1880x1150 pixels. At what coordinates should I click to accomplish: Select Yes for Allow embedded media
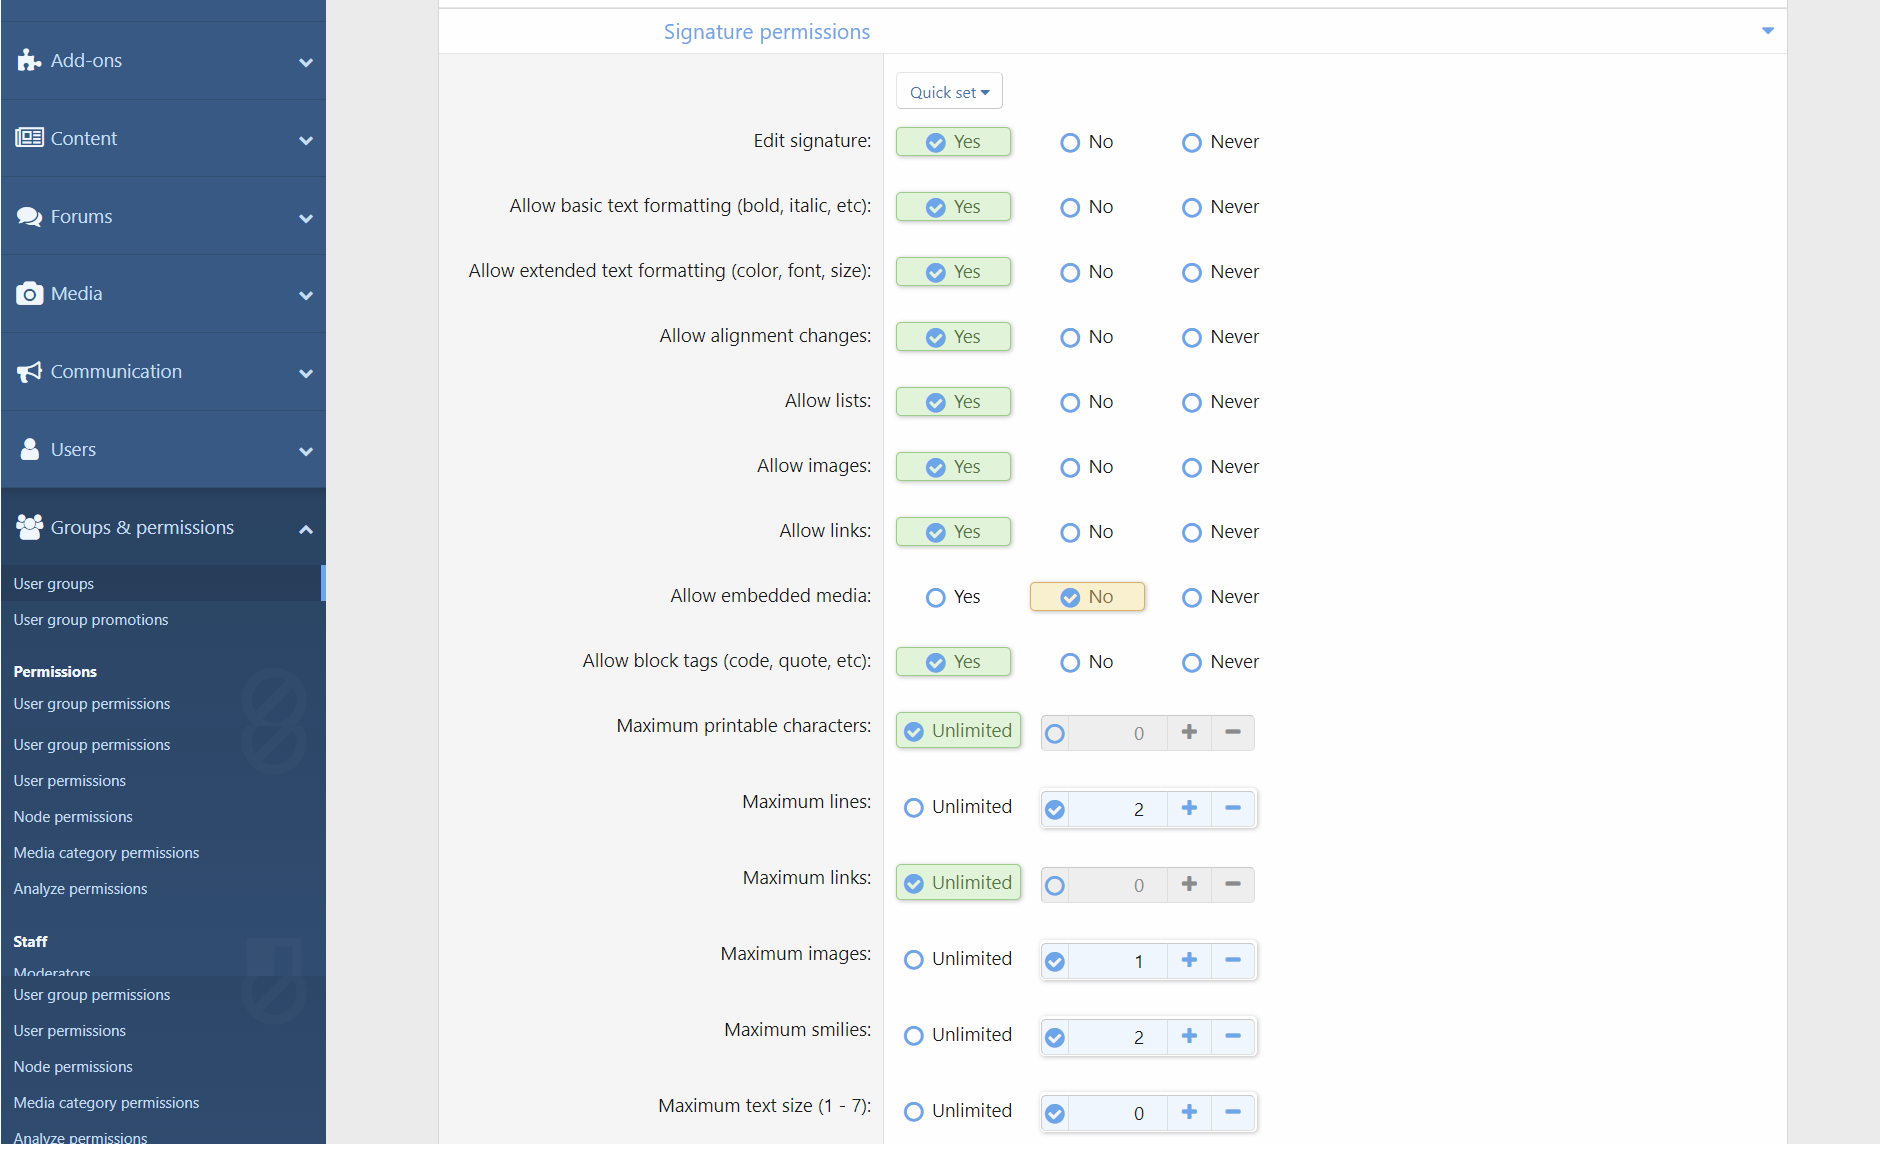pyautogui.click(x=936, y=597)
